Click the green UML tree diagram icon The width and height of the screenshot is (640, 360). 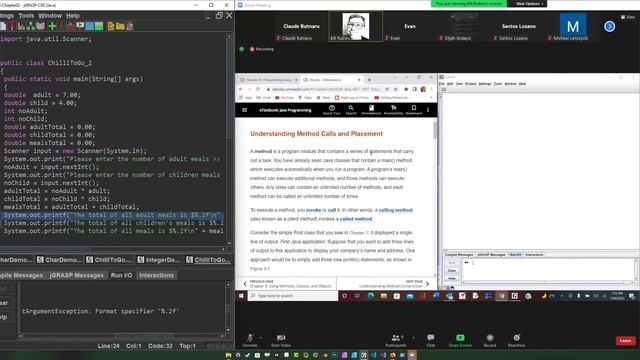30,26
